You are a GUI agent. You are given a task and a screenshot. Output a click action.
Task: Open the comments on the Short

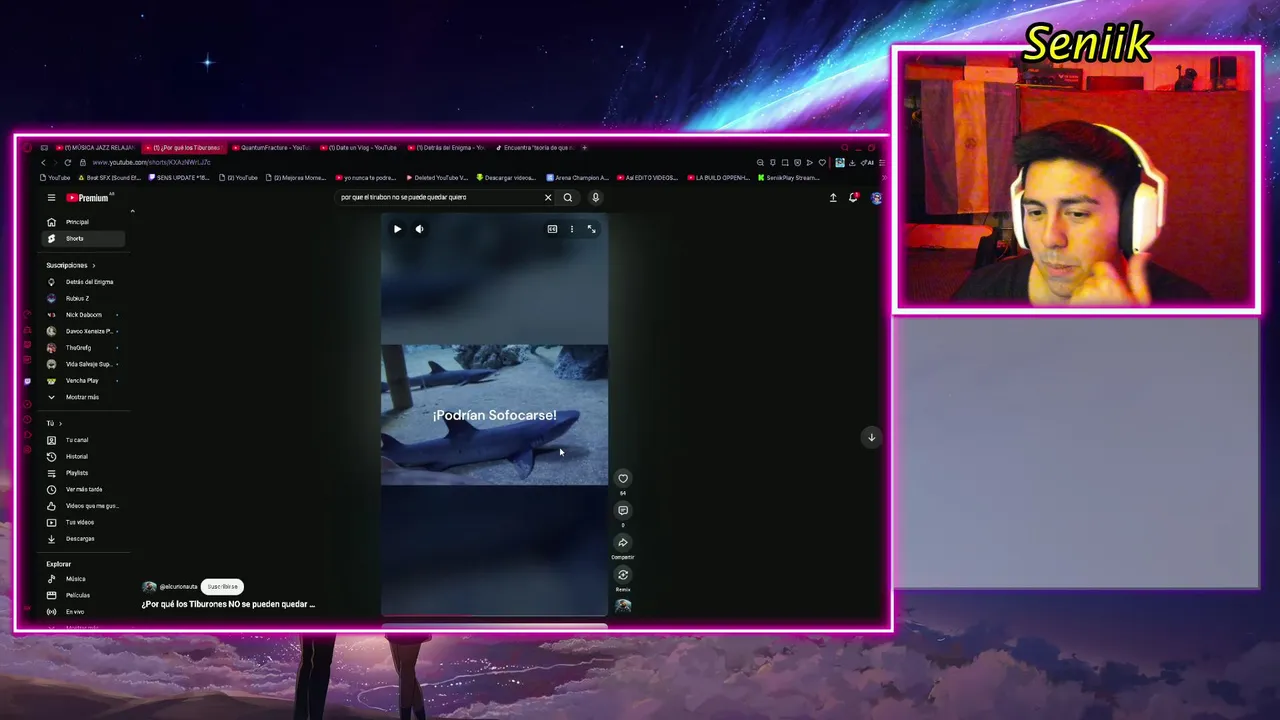coord(623,510)
